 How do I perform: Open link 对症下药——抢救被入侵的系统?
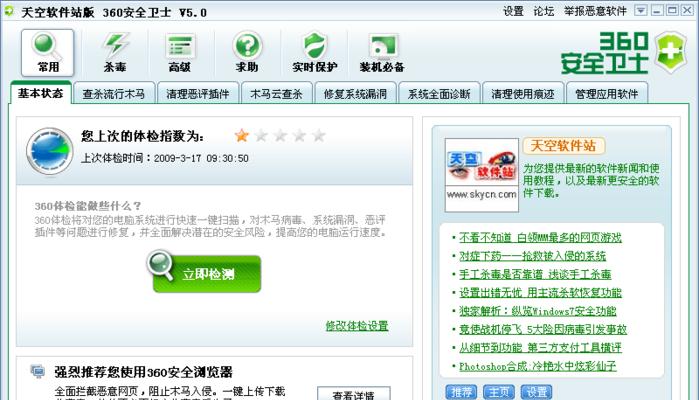(x=533, y=256)
